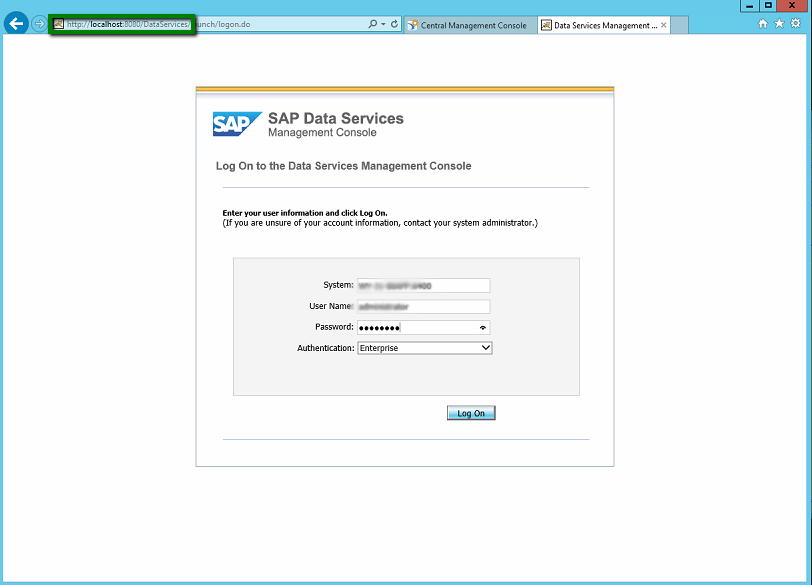Open browser Tools gear icon
This screenshot has height=585, width=812.
(795, 24)
